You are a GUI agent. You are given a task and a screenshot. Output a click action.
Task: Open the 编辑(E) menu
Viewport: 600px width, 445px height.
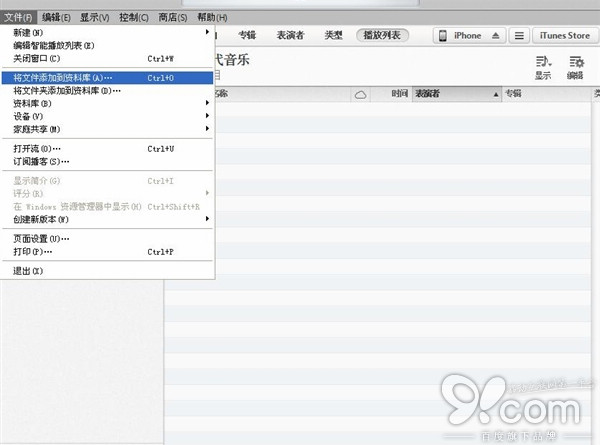(x=56, y=18)
